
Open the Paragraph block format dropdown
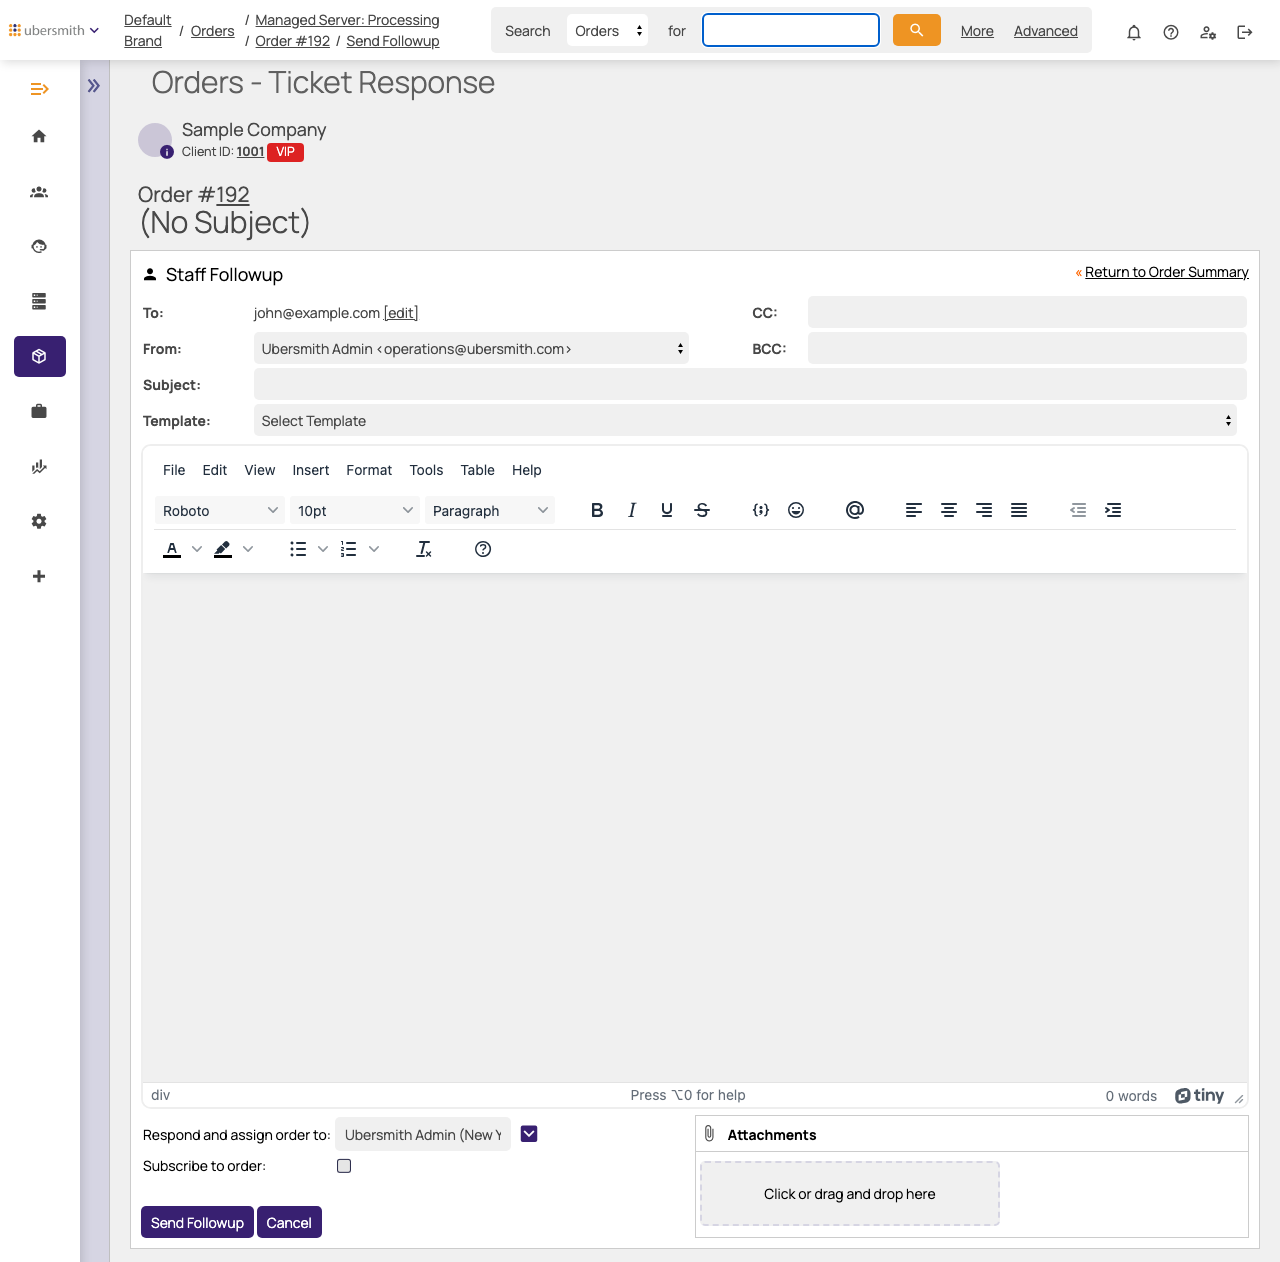tap(490, 510)
